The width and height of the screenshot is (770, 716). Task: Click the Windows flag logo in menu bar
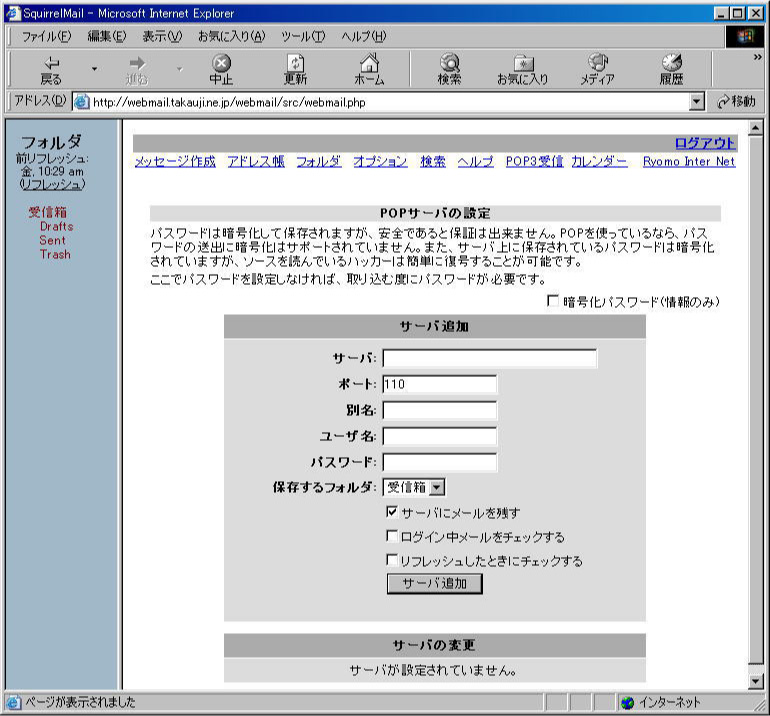(744, 36)
